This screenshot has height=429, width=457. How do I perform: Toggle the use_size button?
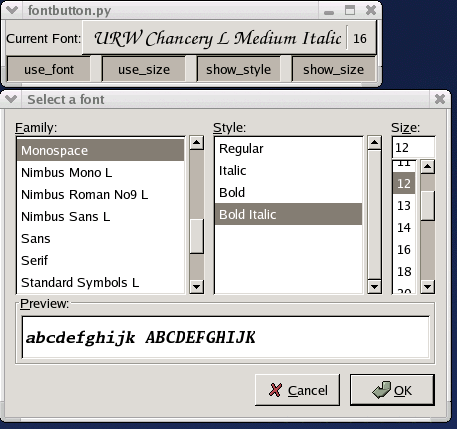click(144, 69)
